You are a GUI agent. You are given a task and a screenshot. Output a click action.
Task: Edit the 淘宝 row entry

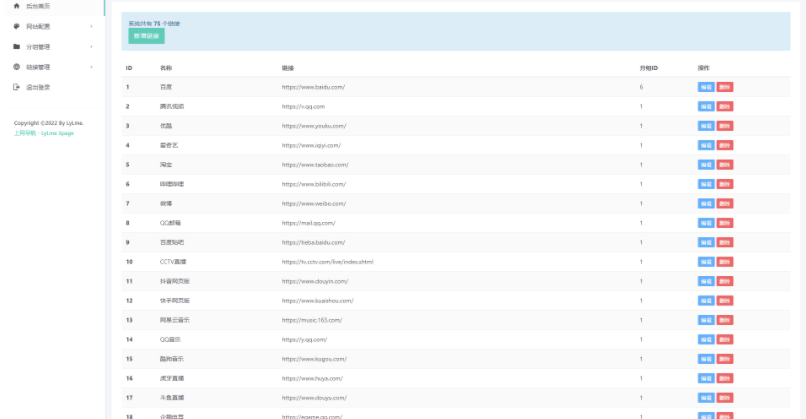[706, 165]
